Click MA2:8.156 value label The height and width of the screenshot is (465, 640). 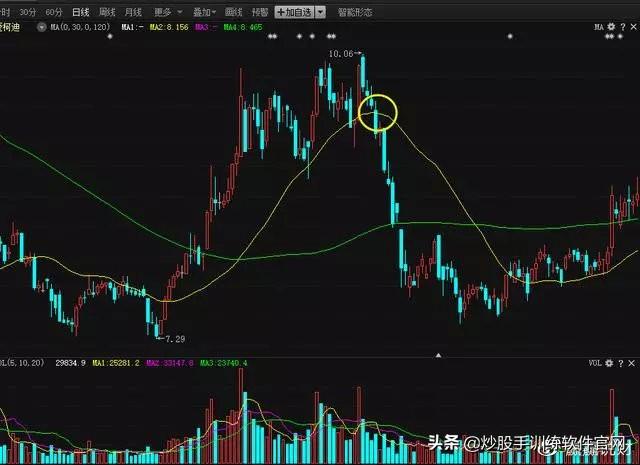coord(169,27)
